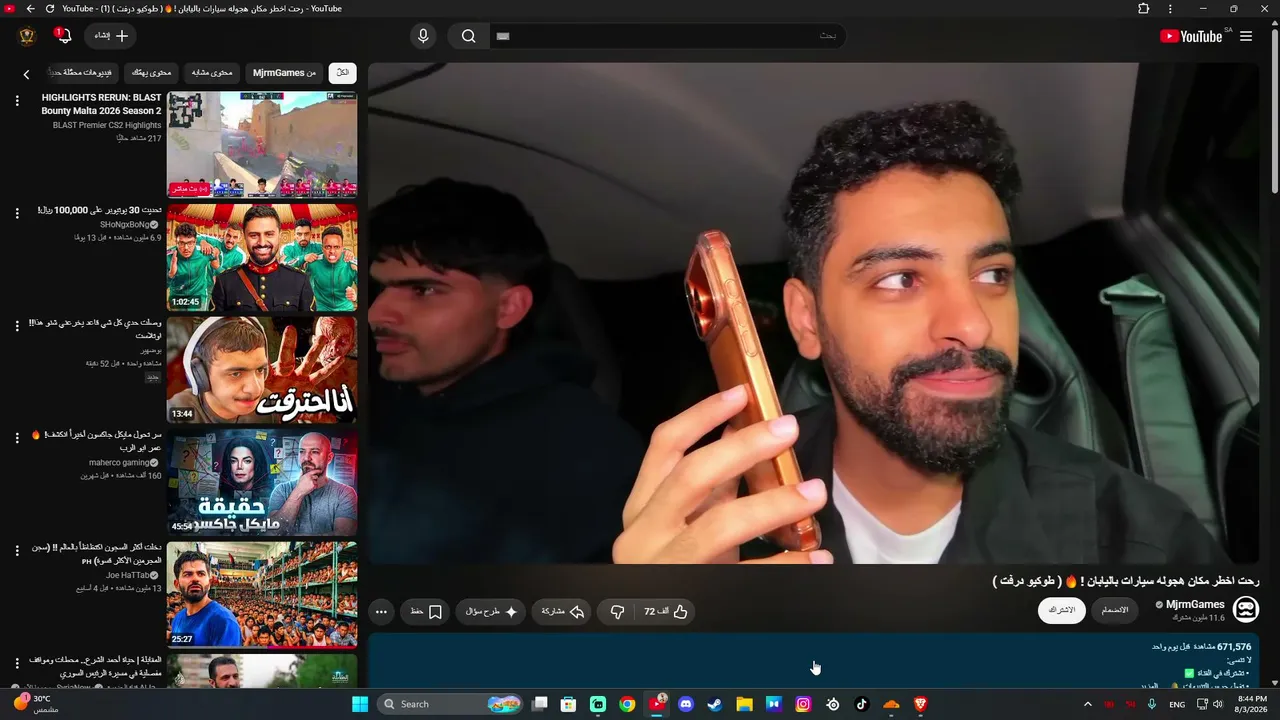This screenshot has width=1280, height=720.
Task: Open more actions under the video
Action: pos(381,611)
